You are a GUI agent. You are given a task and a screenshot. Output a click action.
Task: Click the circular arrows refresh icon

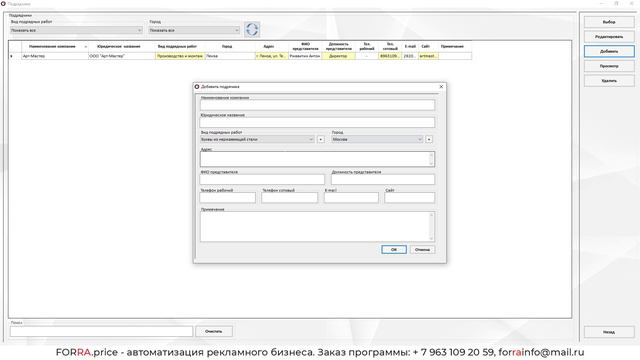252,29
